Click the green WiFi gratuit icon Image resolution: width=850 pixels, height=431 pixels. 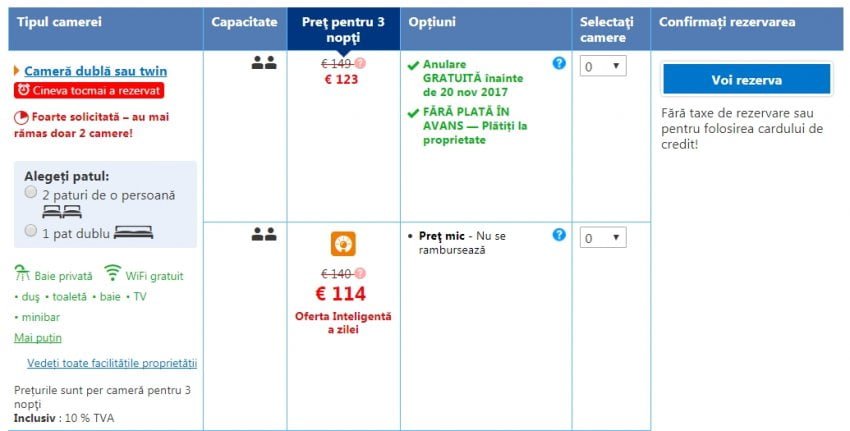point(113,274)
